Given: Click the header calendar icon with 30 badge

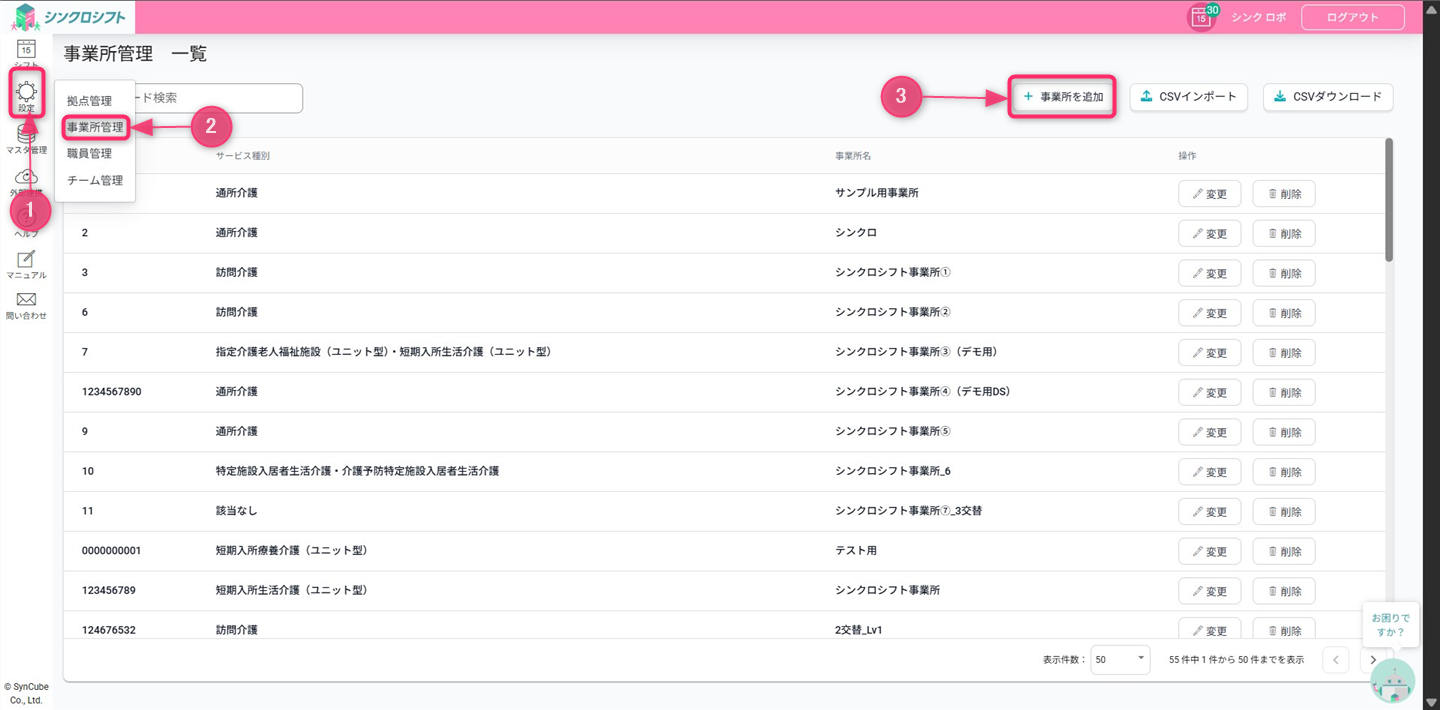Looking at the screenshot, I should tap(1202, 17).
